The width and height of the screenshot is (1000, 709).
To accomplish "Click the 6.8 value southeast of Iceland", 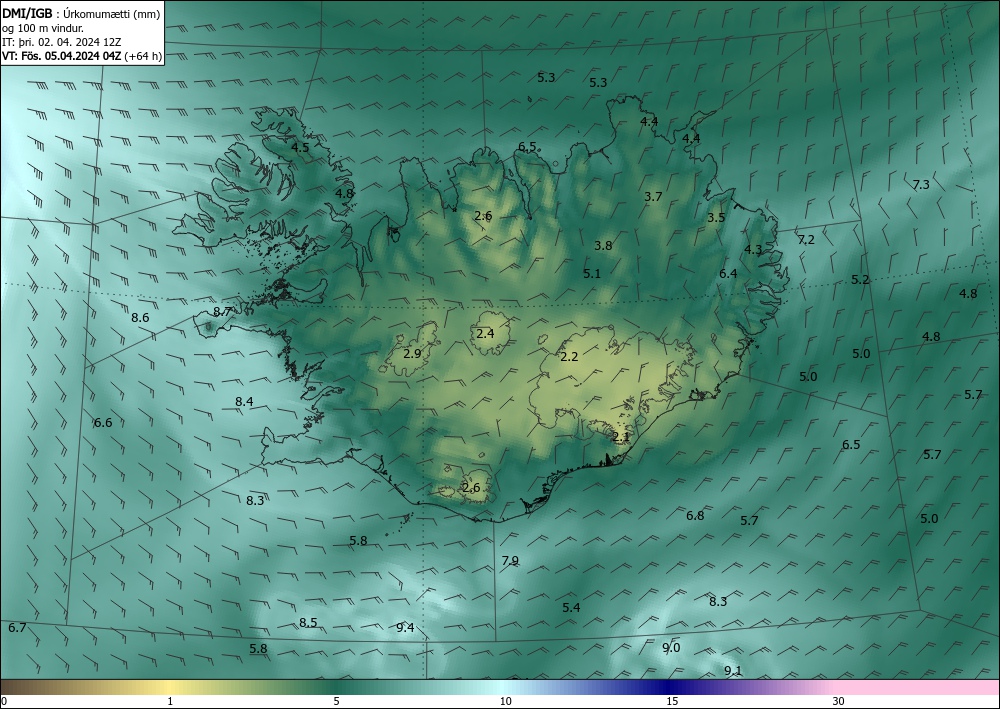I will pos(695,515).
